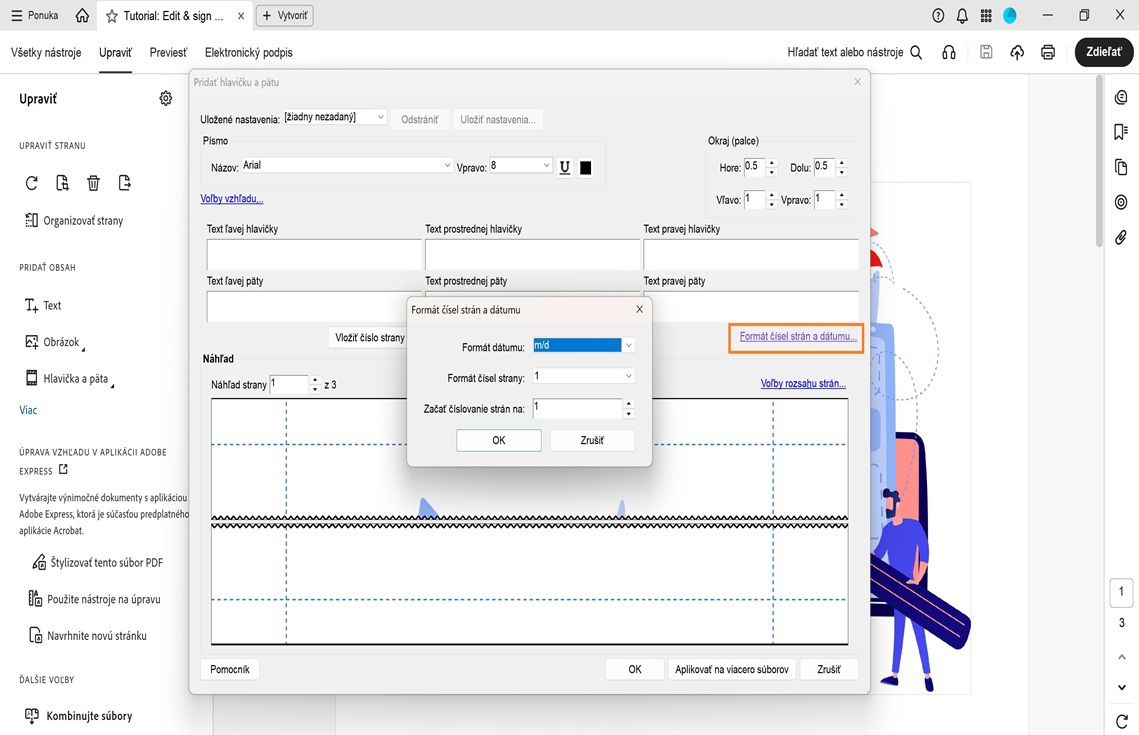Click the Viac link
The height and width of the screenshot is (735, 1139).
28,410
